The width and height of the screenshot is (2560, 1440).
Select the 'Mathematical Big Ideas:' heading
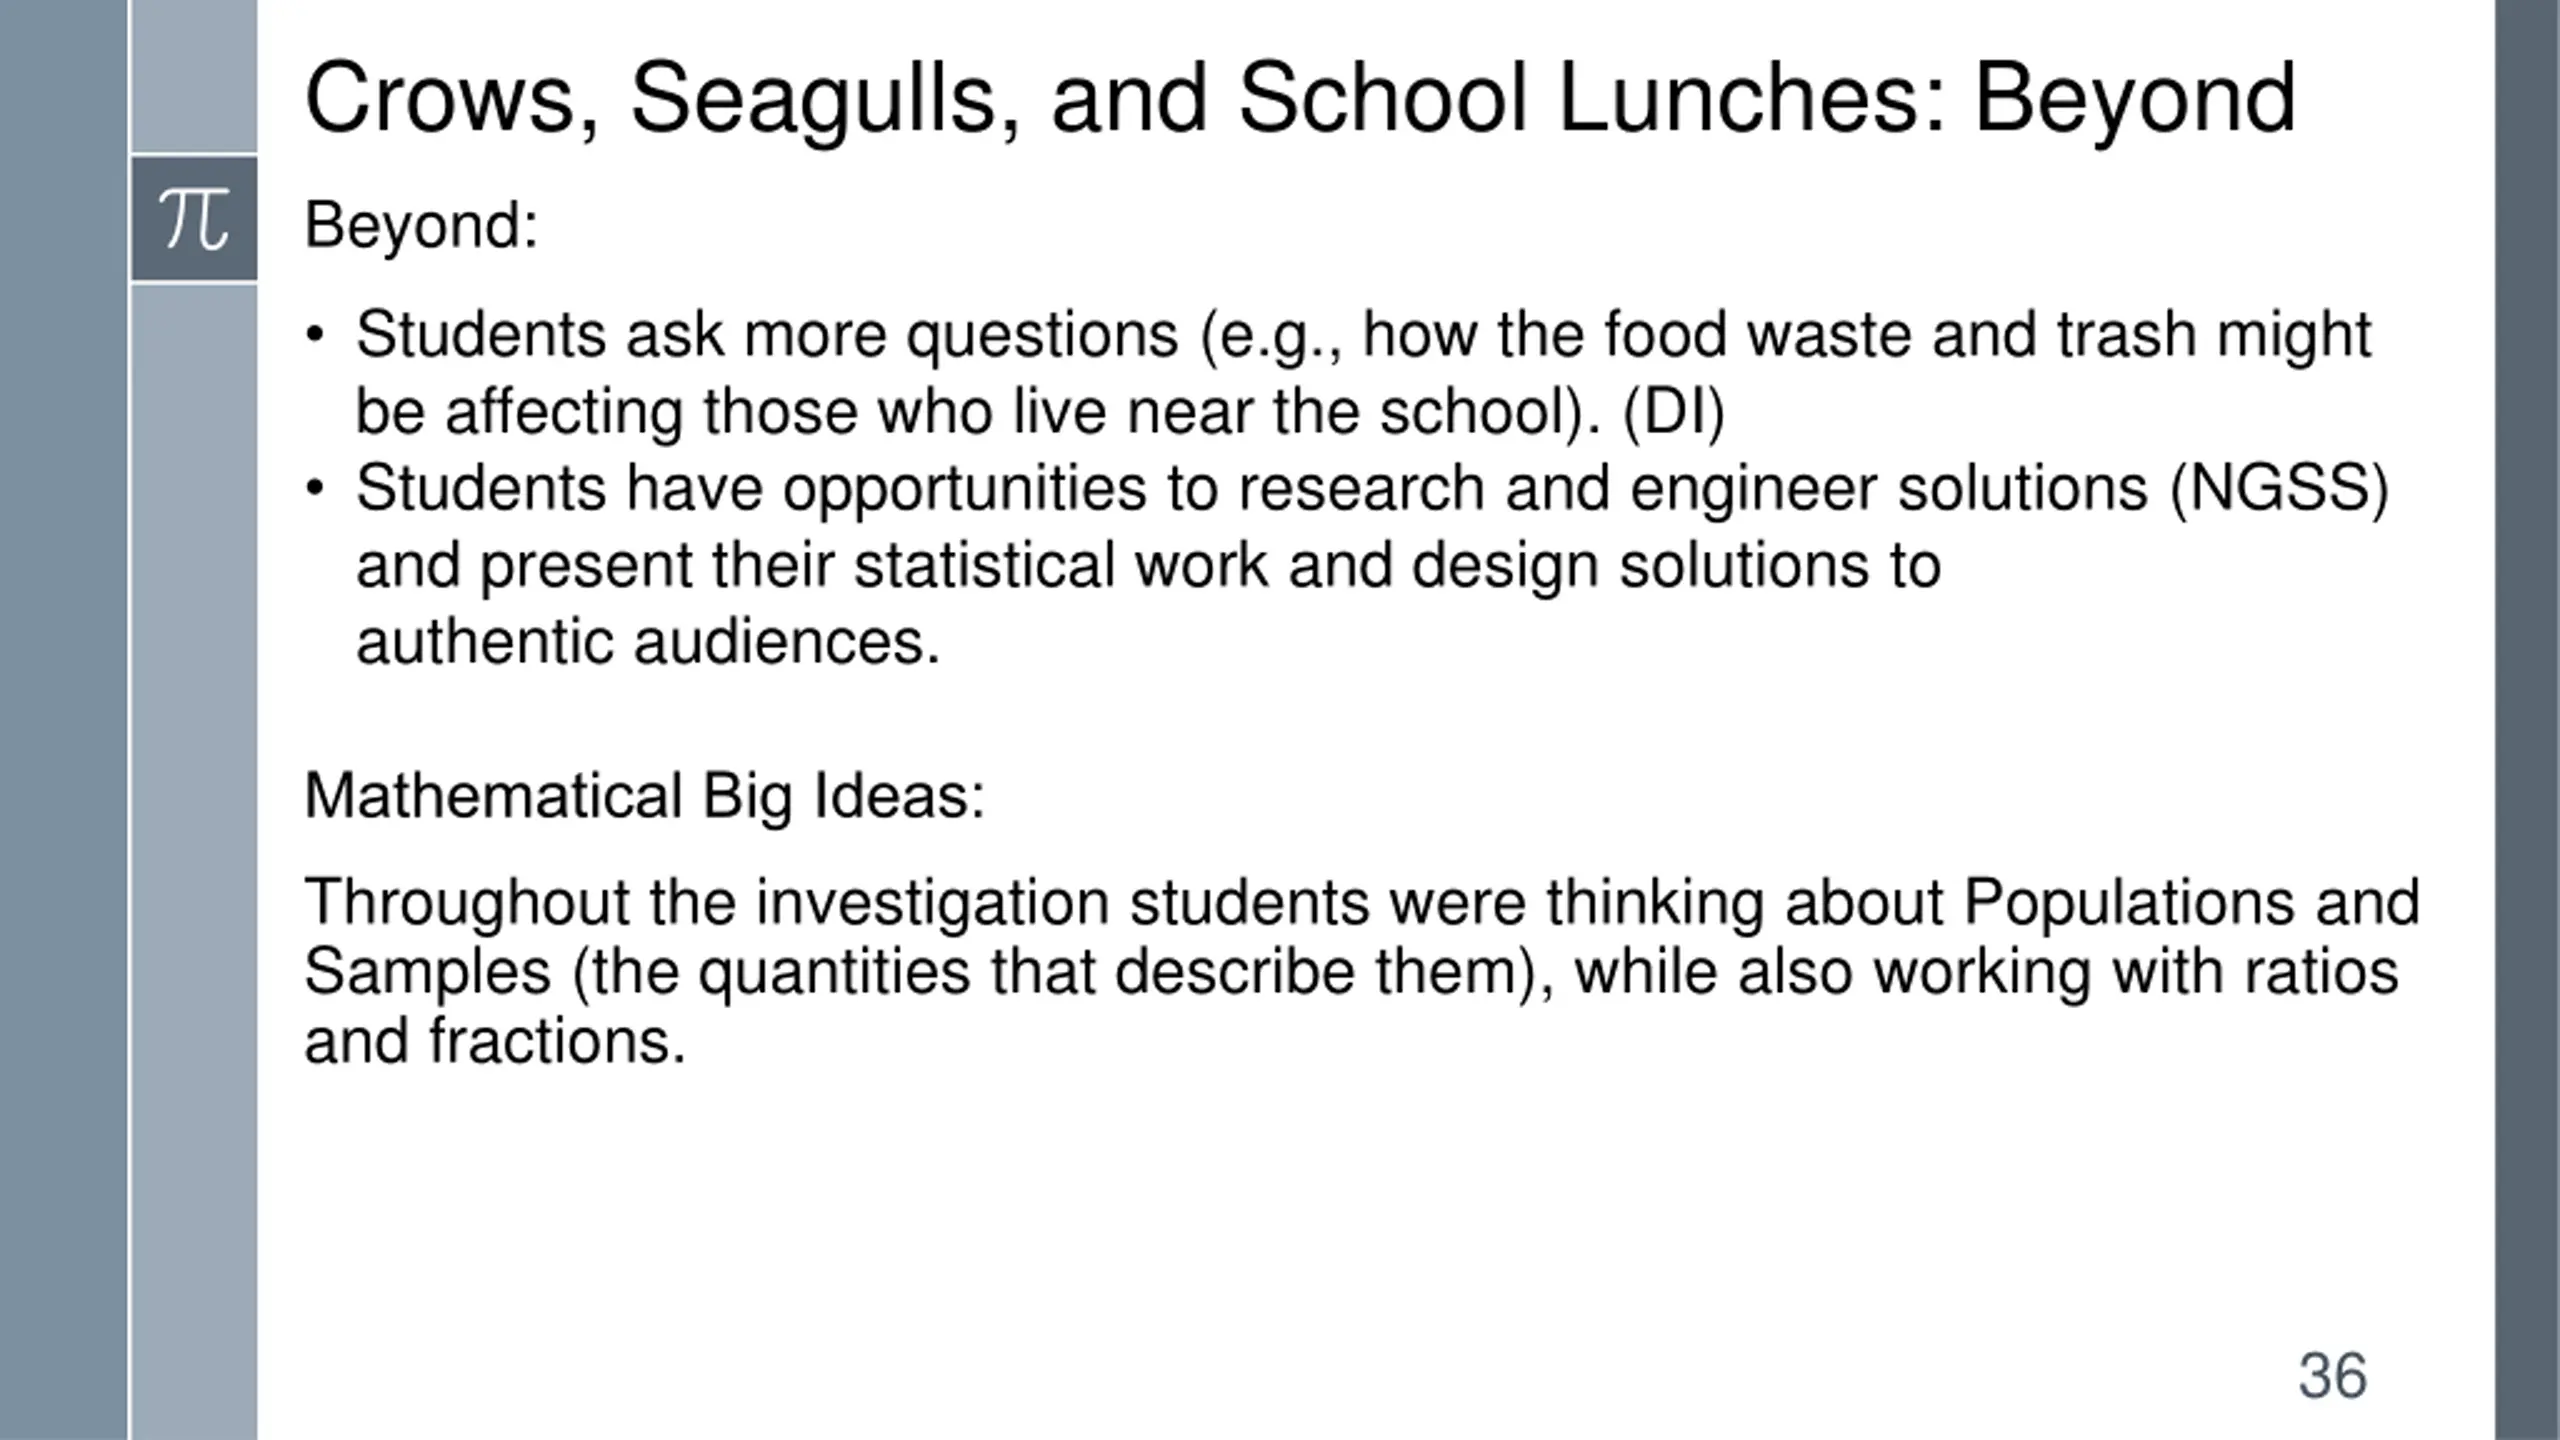click(x=644, y=796)
